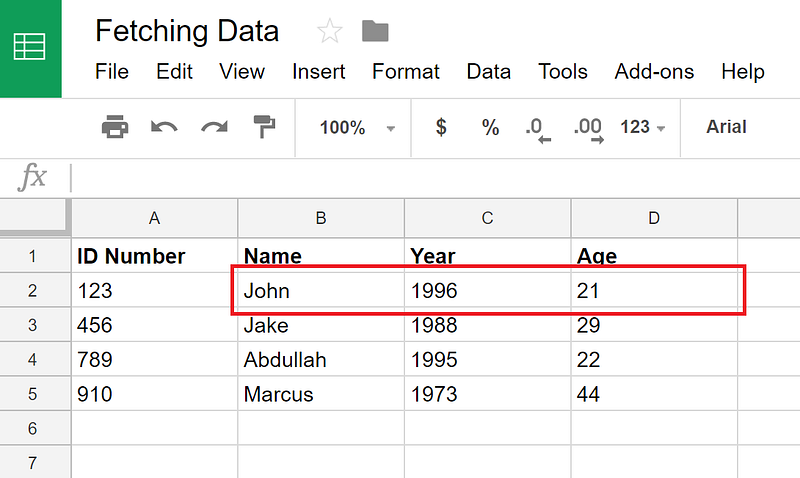The image size is (800, 478).
Task: Increase decimal places button
Action: [589, 130]
